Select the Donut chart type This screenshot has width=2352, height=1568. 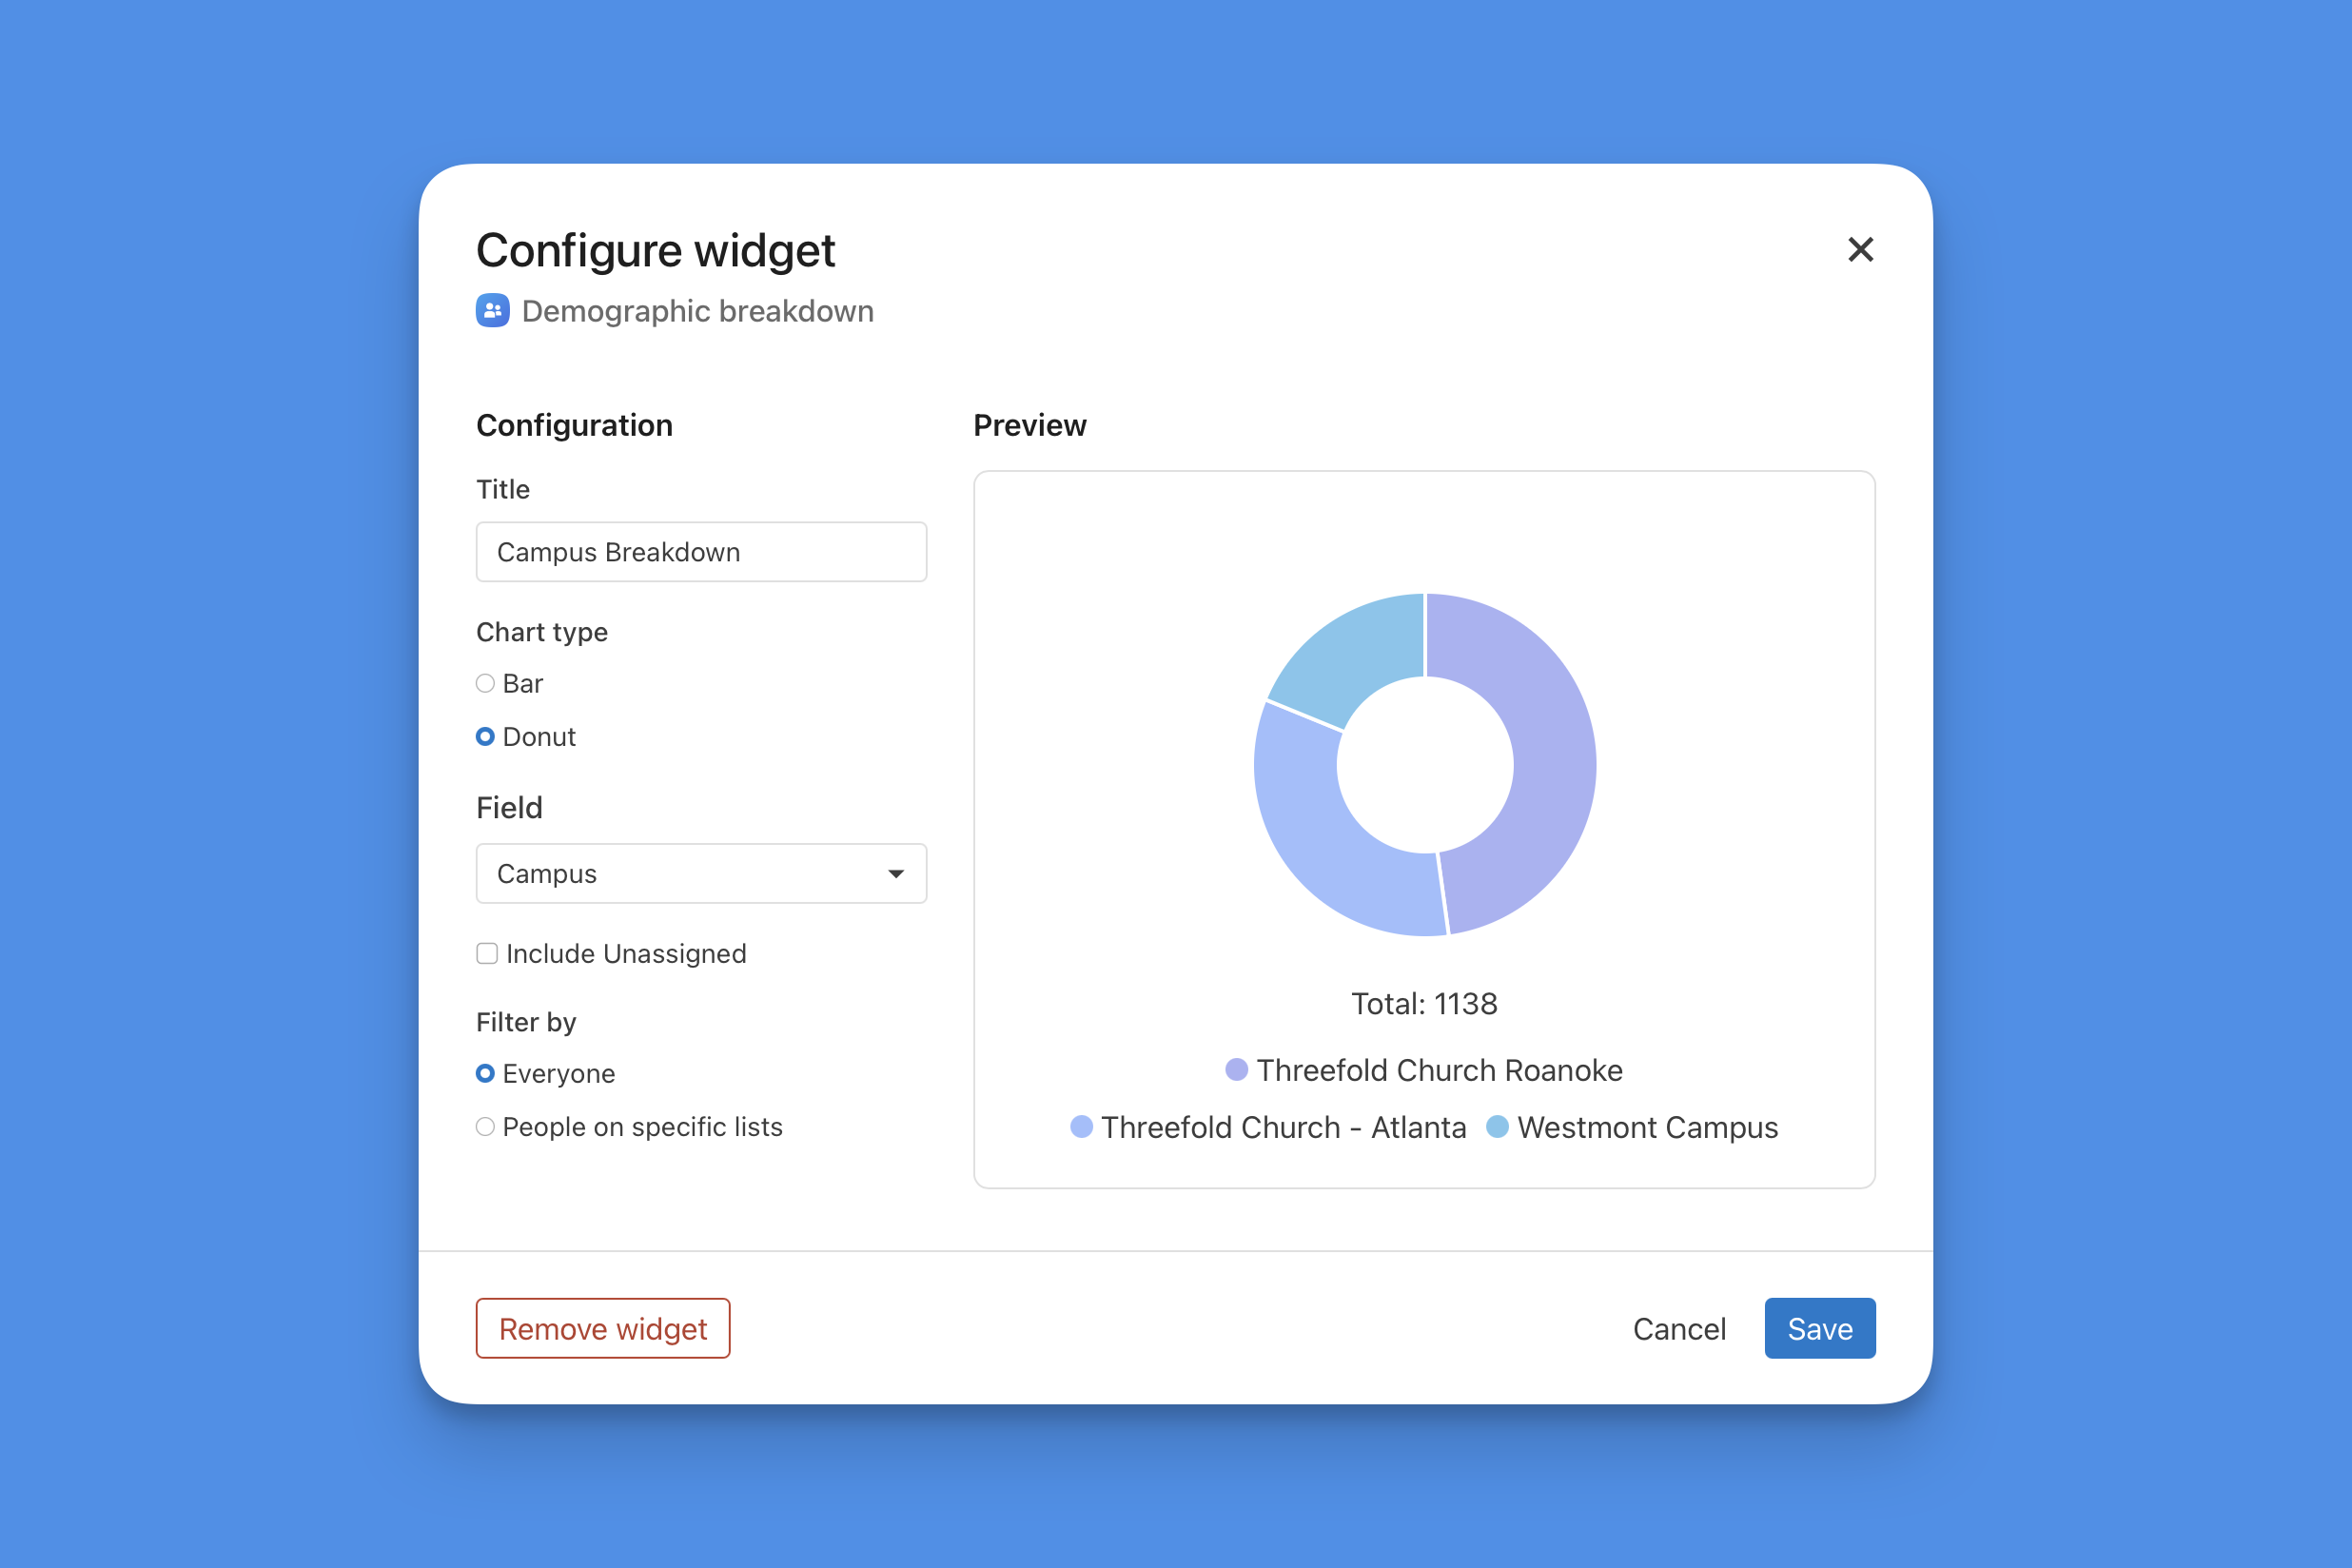click(x=485, y=737)
